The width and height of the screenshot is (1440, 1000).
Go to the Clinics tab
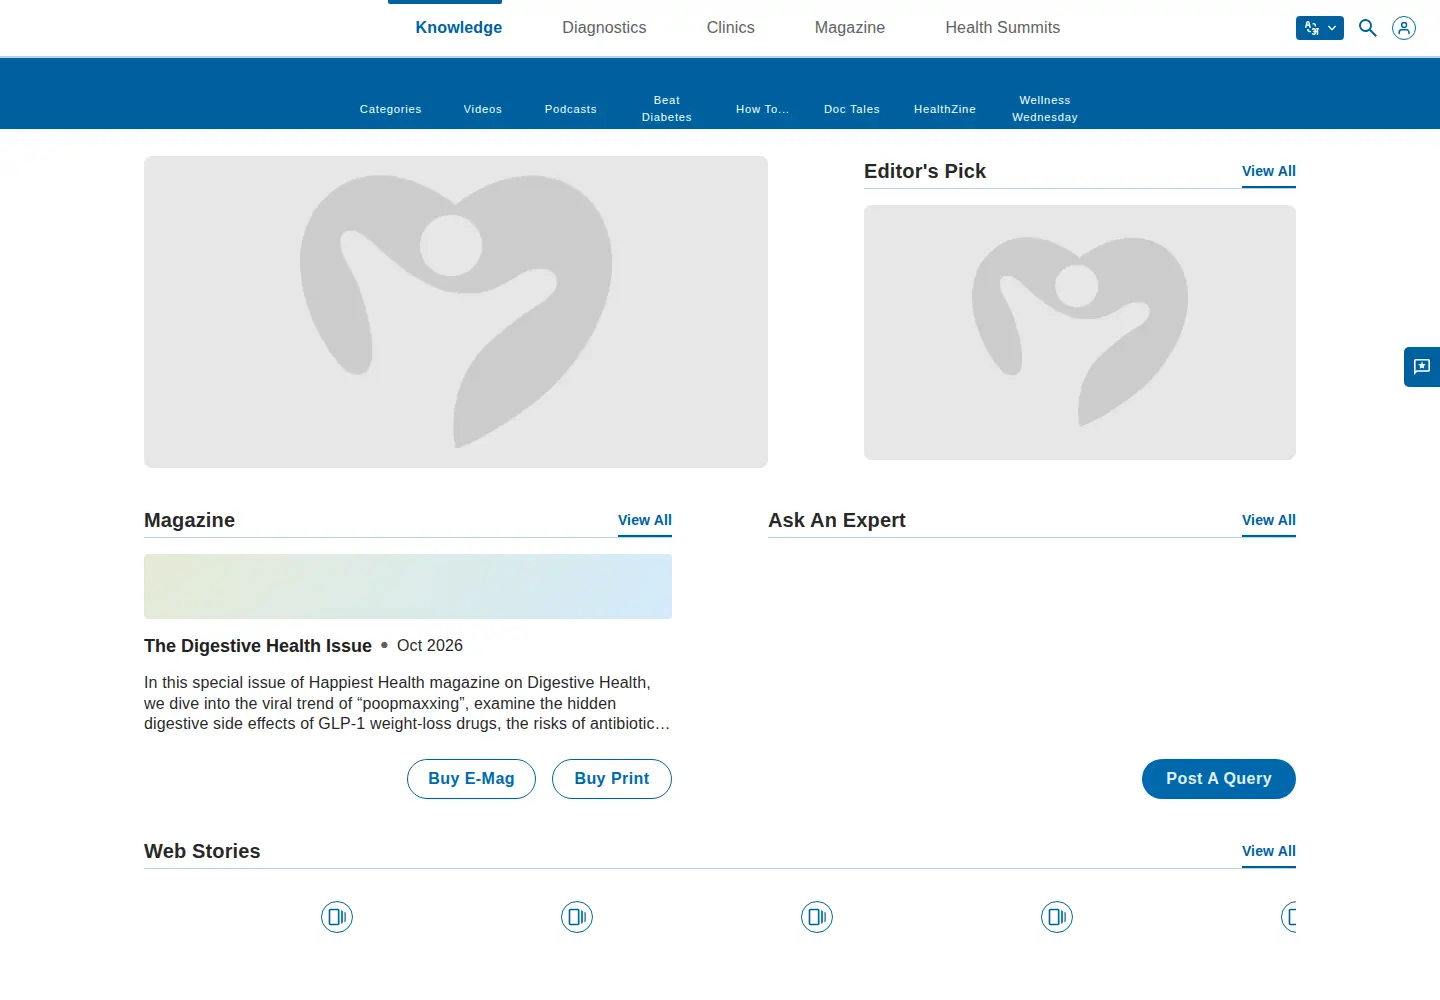[x=731, y=28]
